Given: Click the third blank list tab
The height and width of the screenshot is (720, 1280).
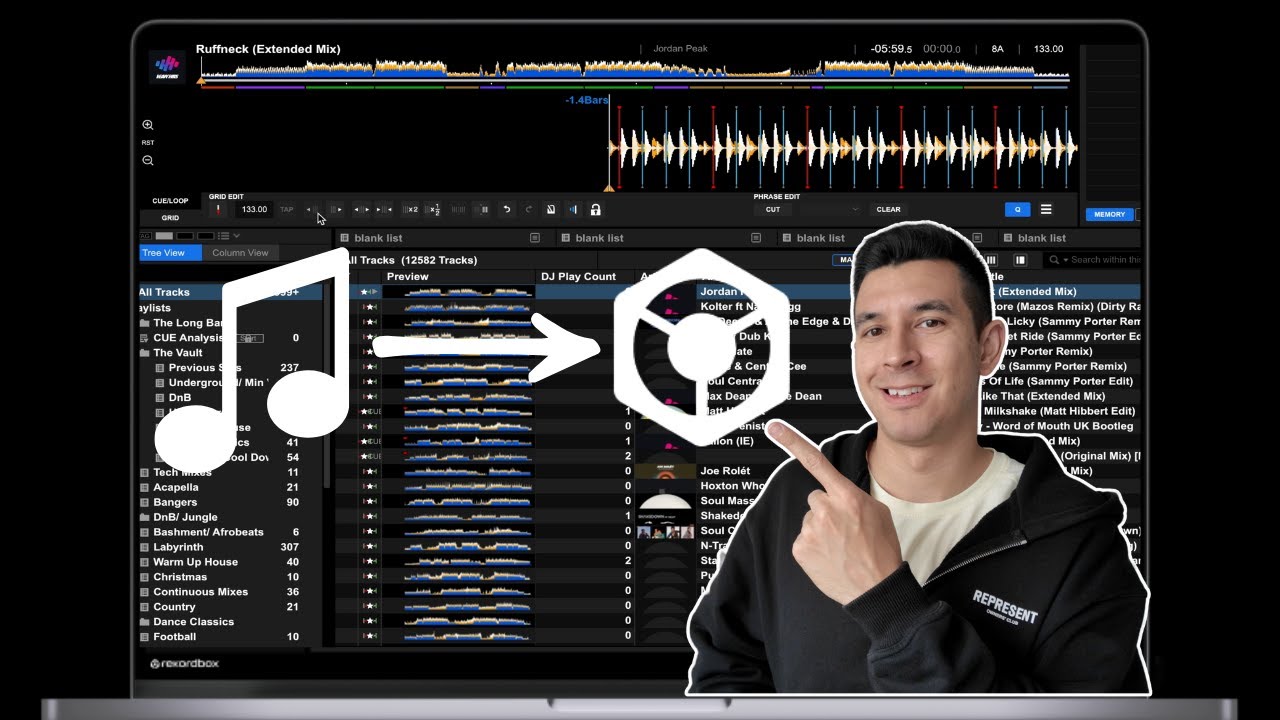Looking at the screenshot, I should pyautogui.click(x=821, y=238).
